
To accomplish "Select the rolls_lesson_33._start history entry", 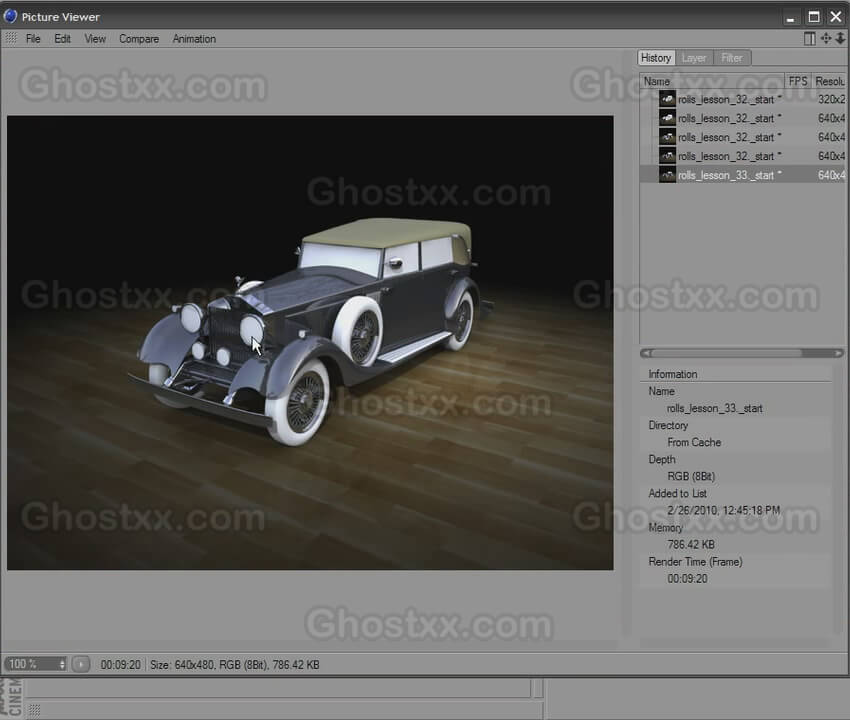I will (742, 175).
